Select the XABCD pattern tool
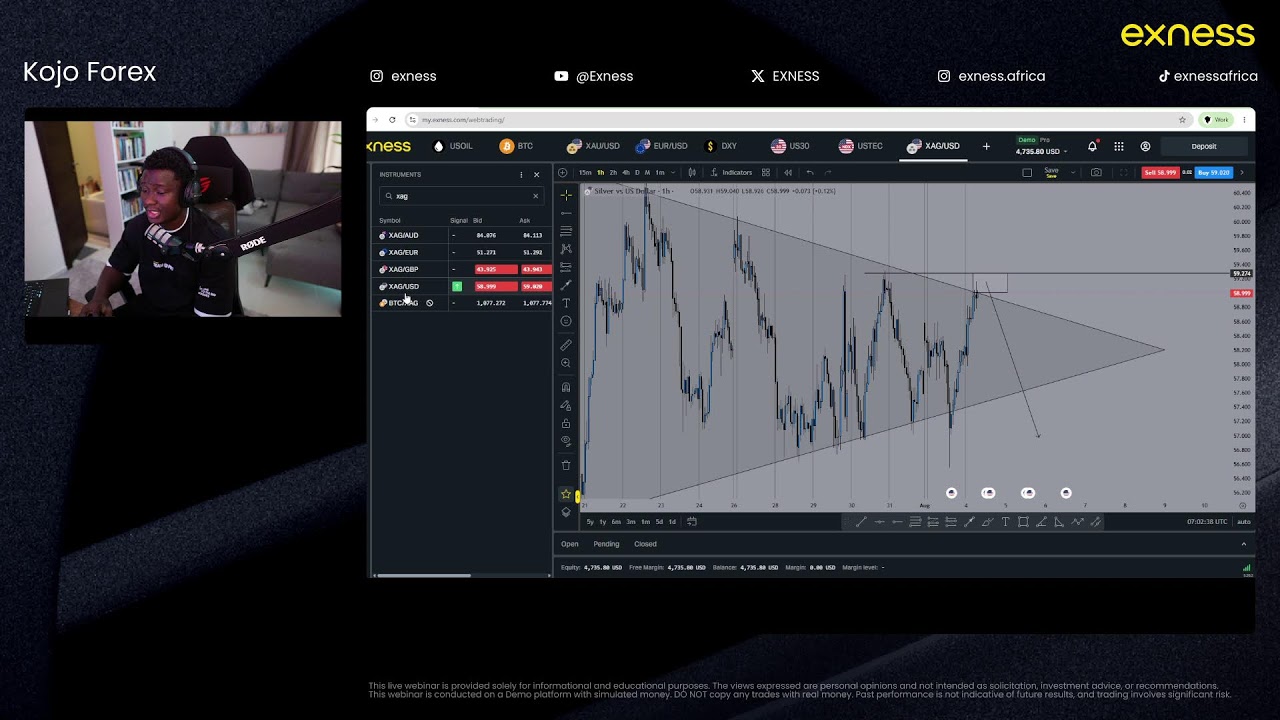Image resolution: width=1280 pixels, height=720 pixels. (566, 249)
